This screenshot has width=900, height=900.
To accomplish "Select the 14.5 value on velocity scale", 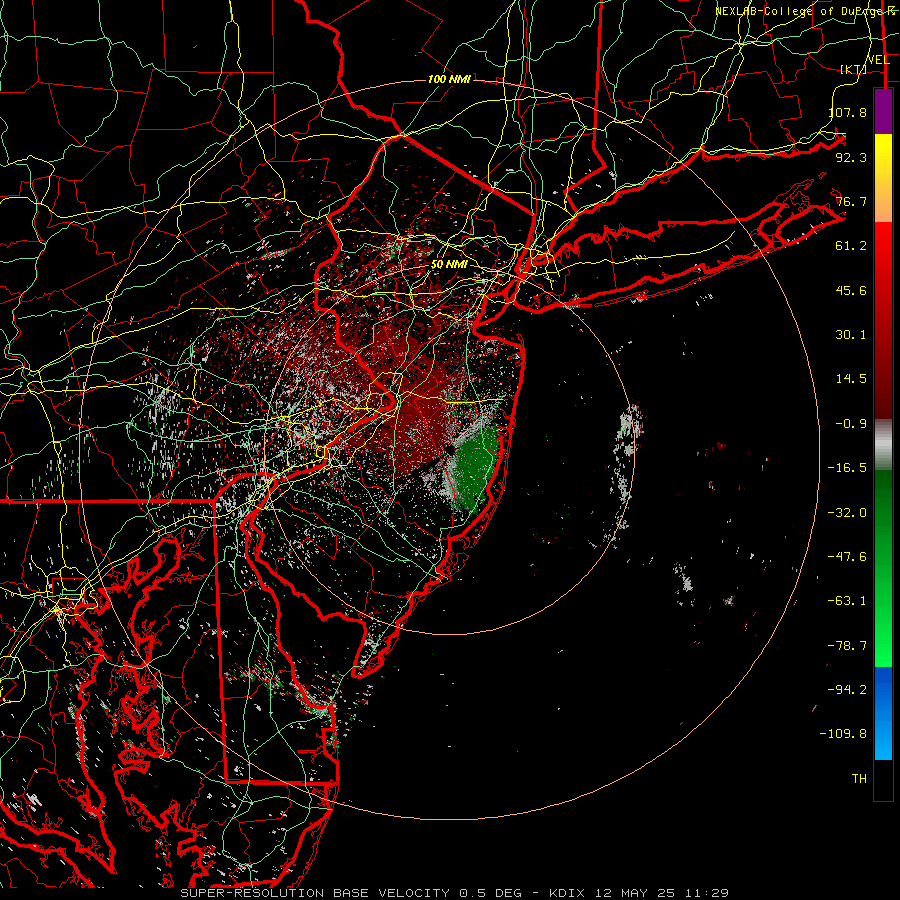I will (851, 379).
